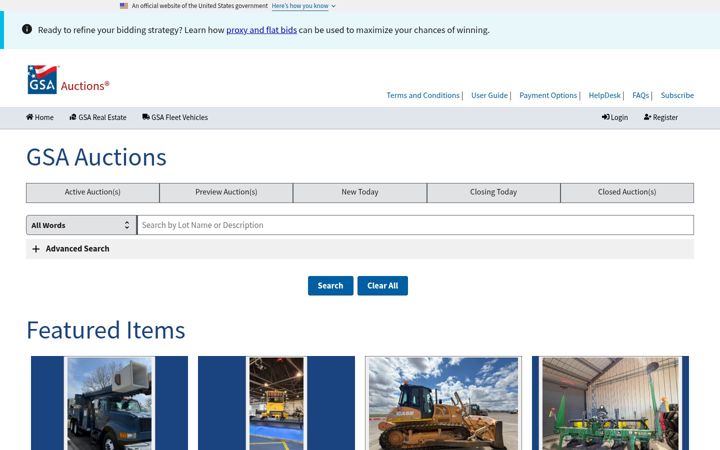Screen dimensions: 720x450
Task: Click the "Here's how you know" link
Action: pos(300,6)
